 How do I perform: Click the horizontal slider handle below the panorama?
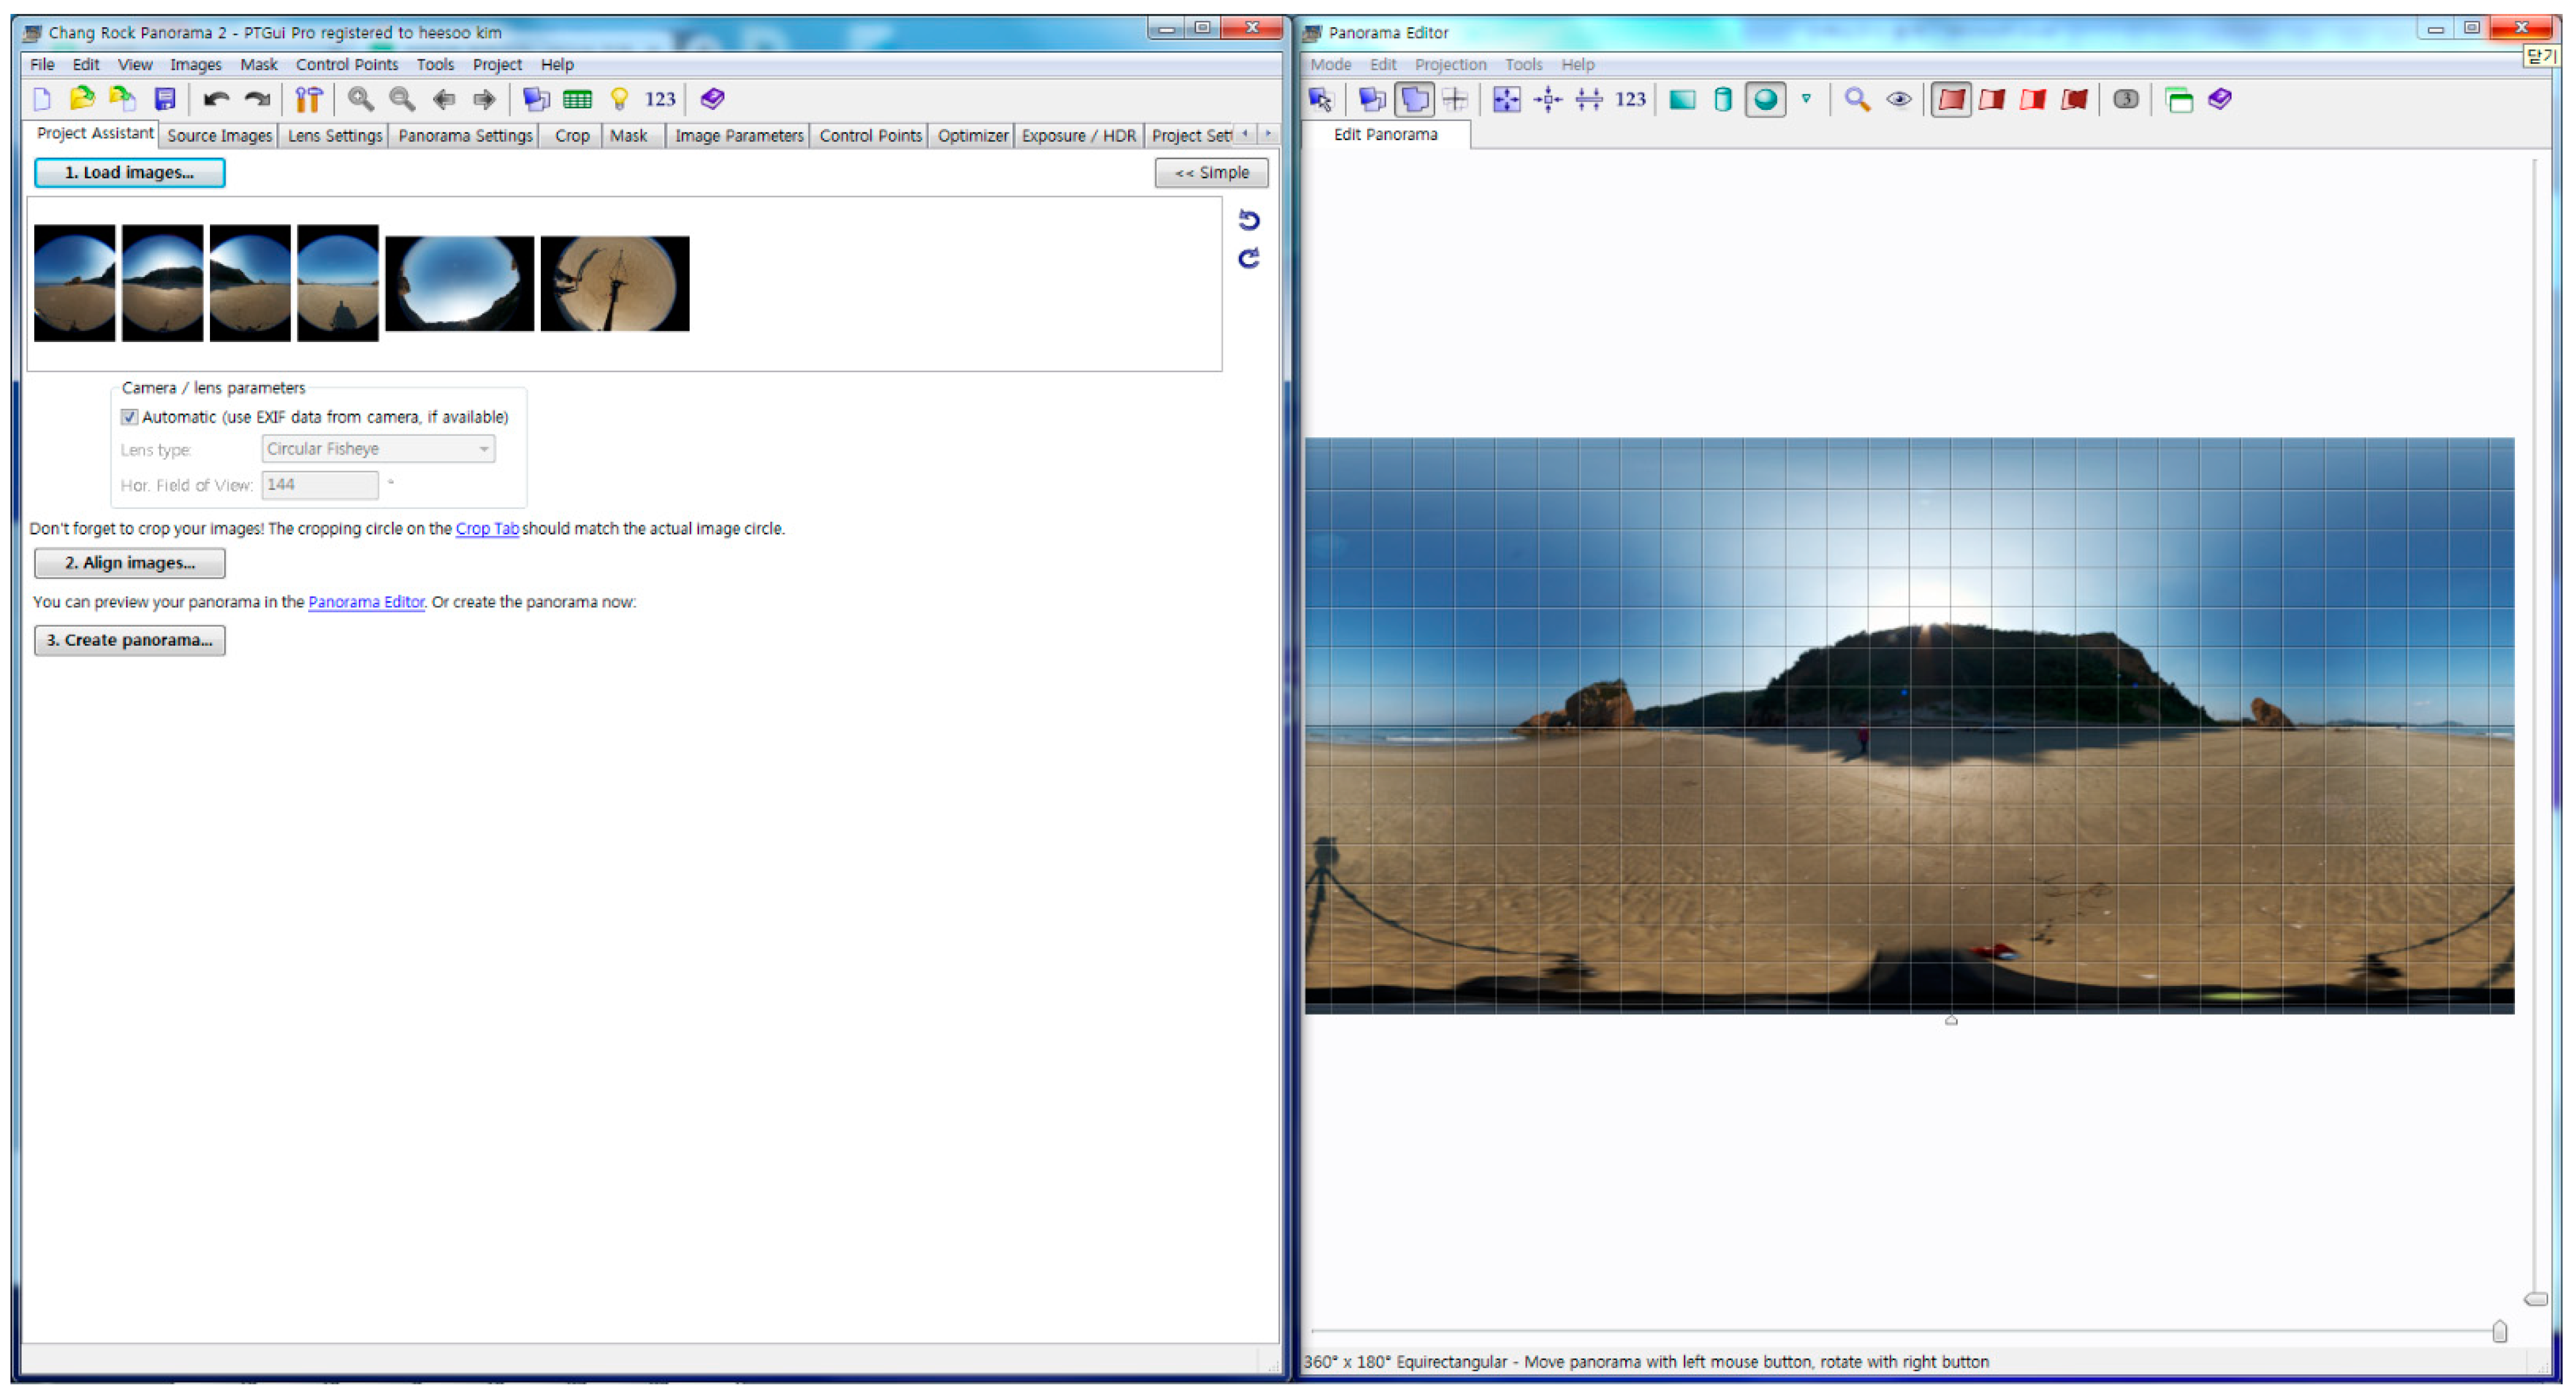pos(2499,1332)
